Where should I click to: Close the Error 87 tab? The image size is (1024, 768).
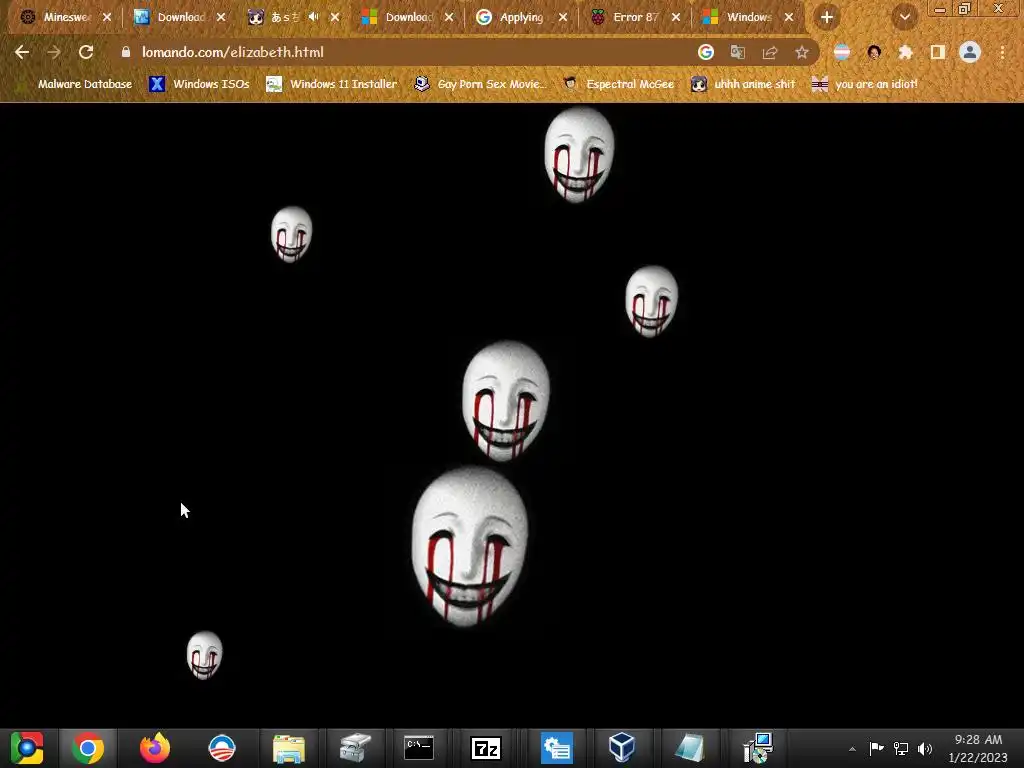click(x=676, y=17)
